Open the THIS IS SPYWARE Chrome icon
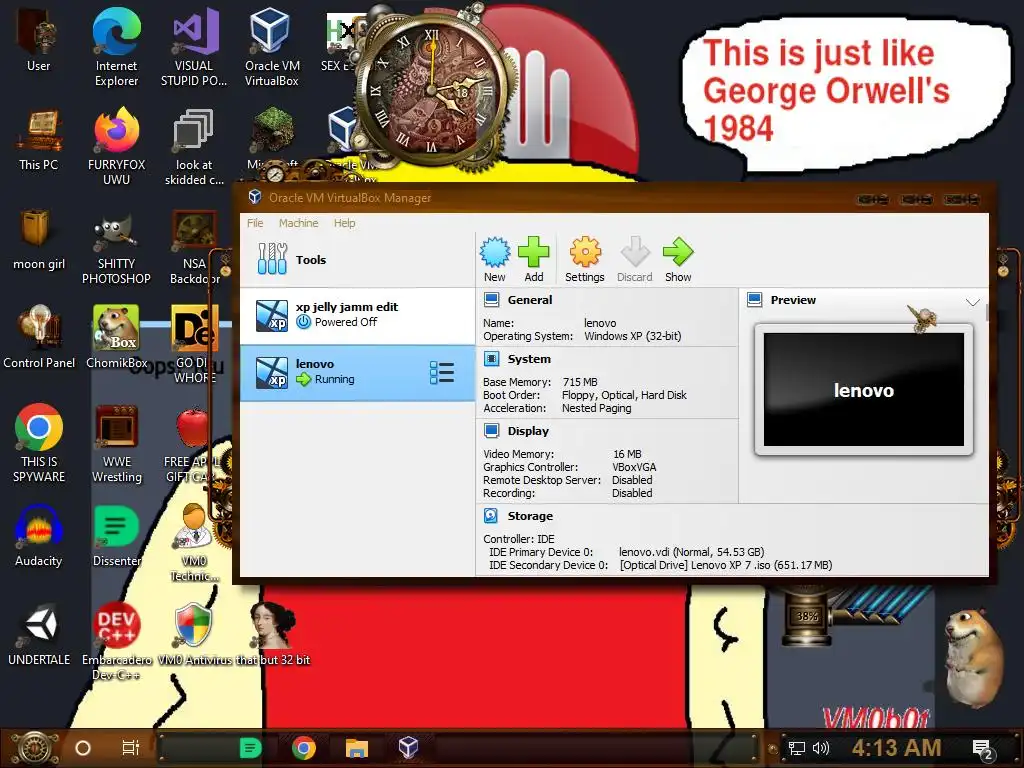The image size is (1024, 768). [x=39, y=443]
